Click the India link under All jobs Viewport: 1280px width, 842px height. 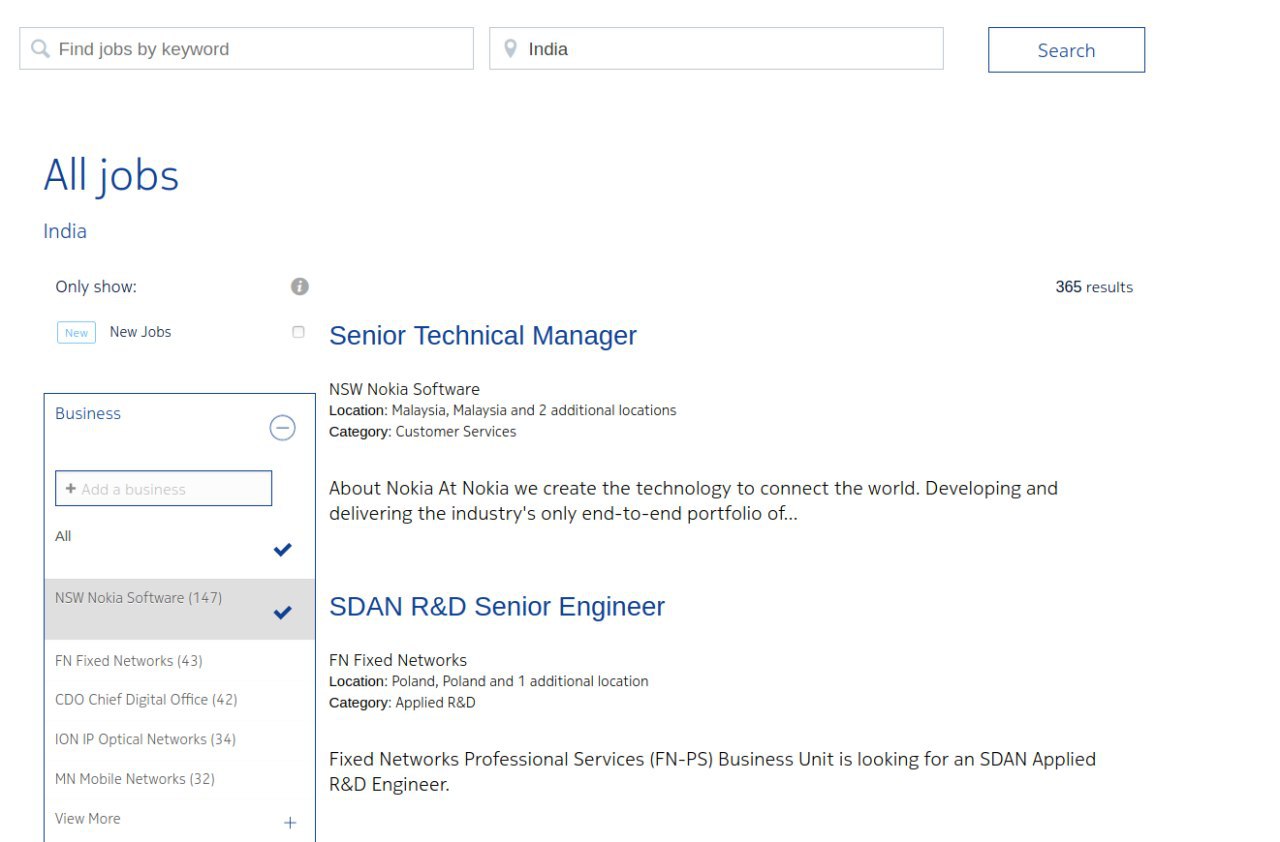pyautogui.click(x=65, y=231)
